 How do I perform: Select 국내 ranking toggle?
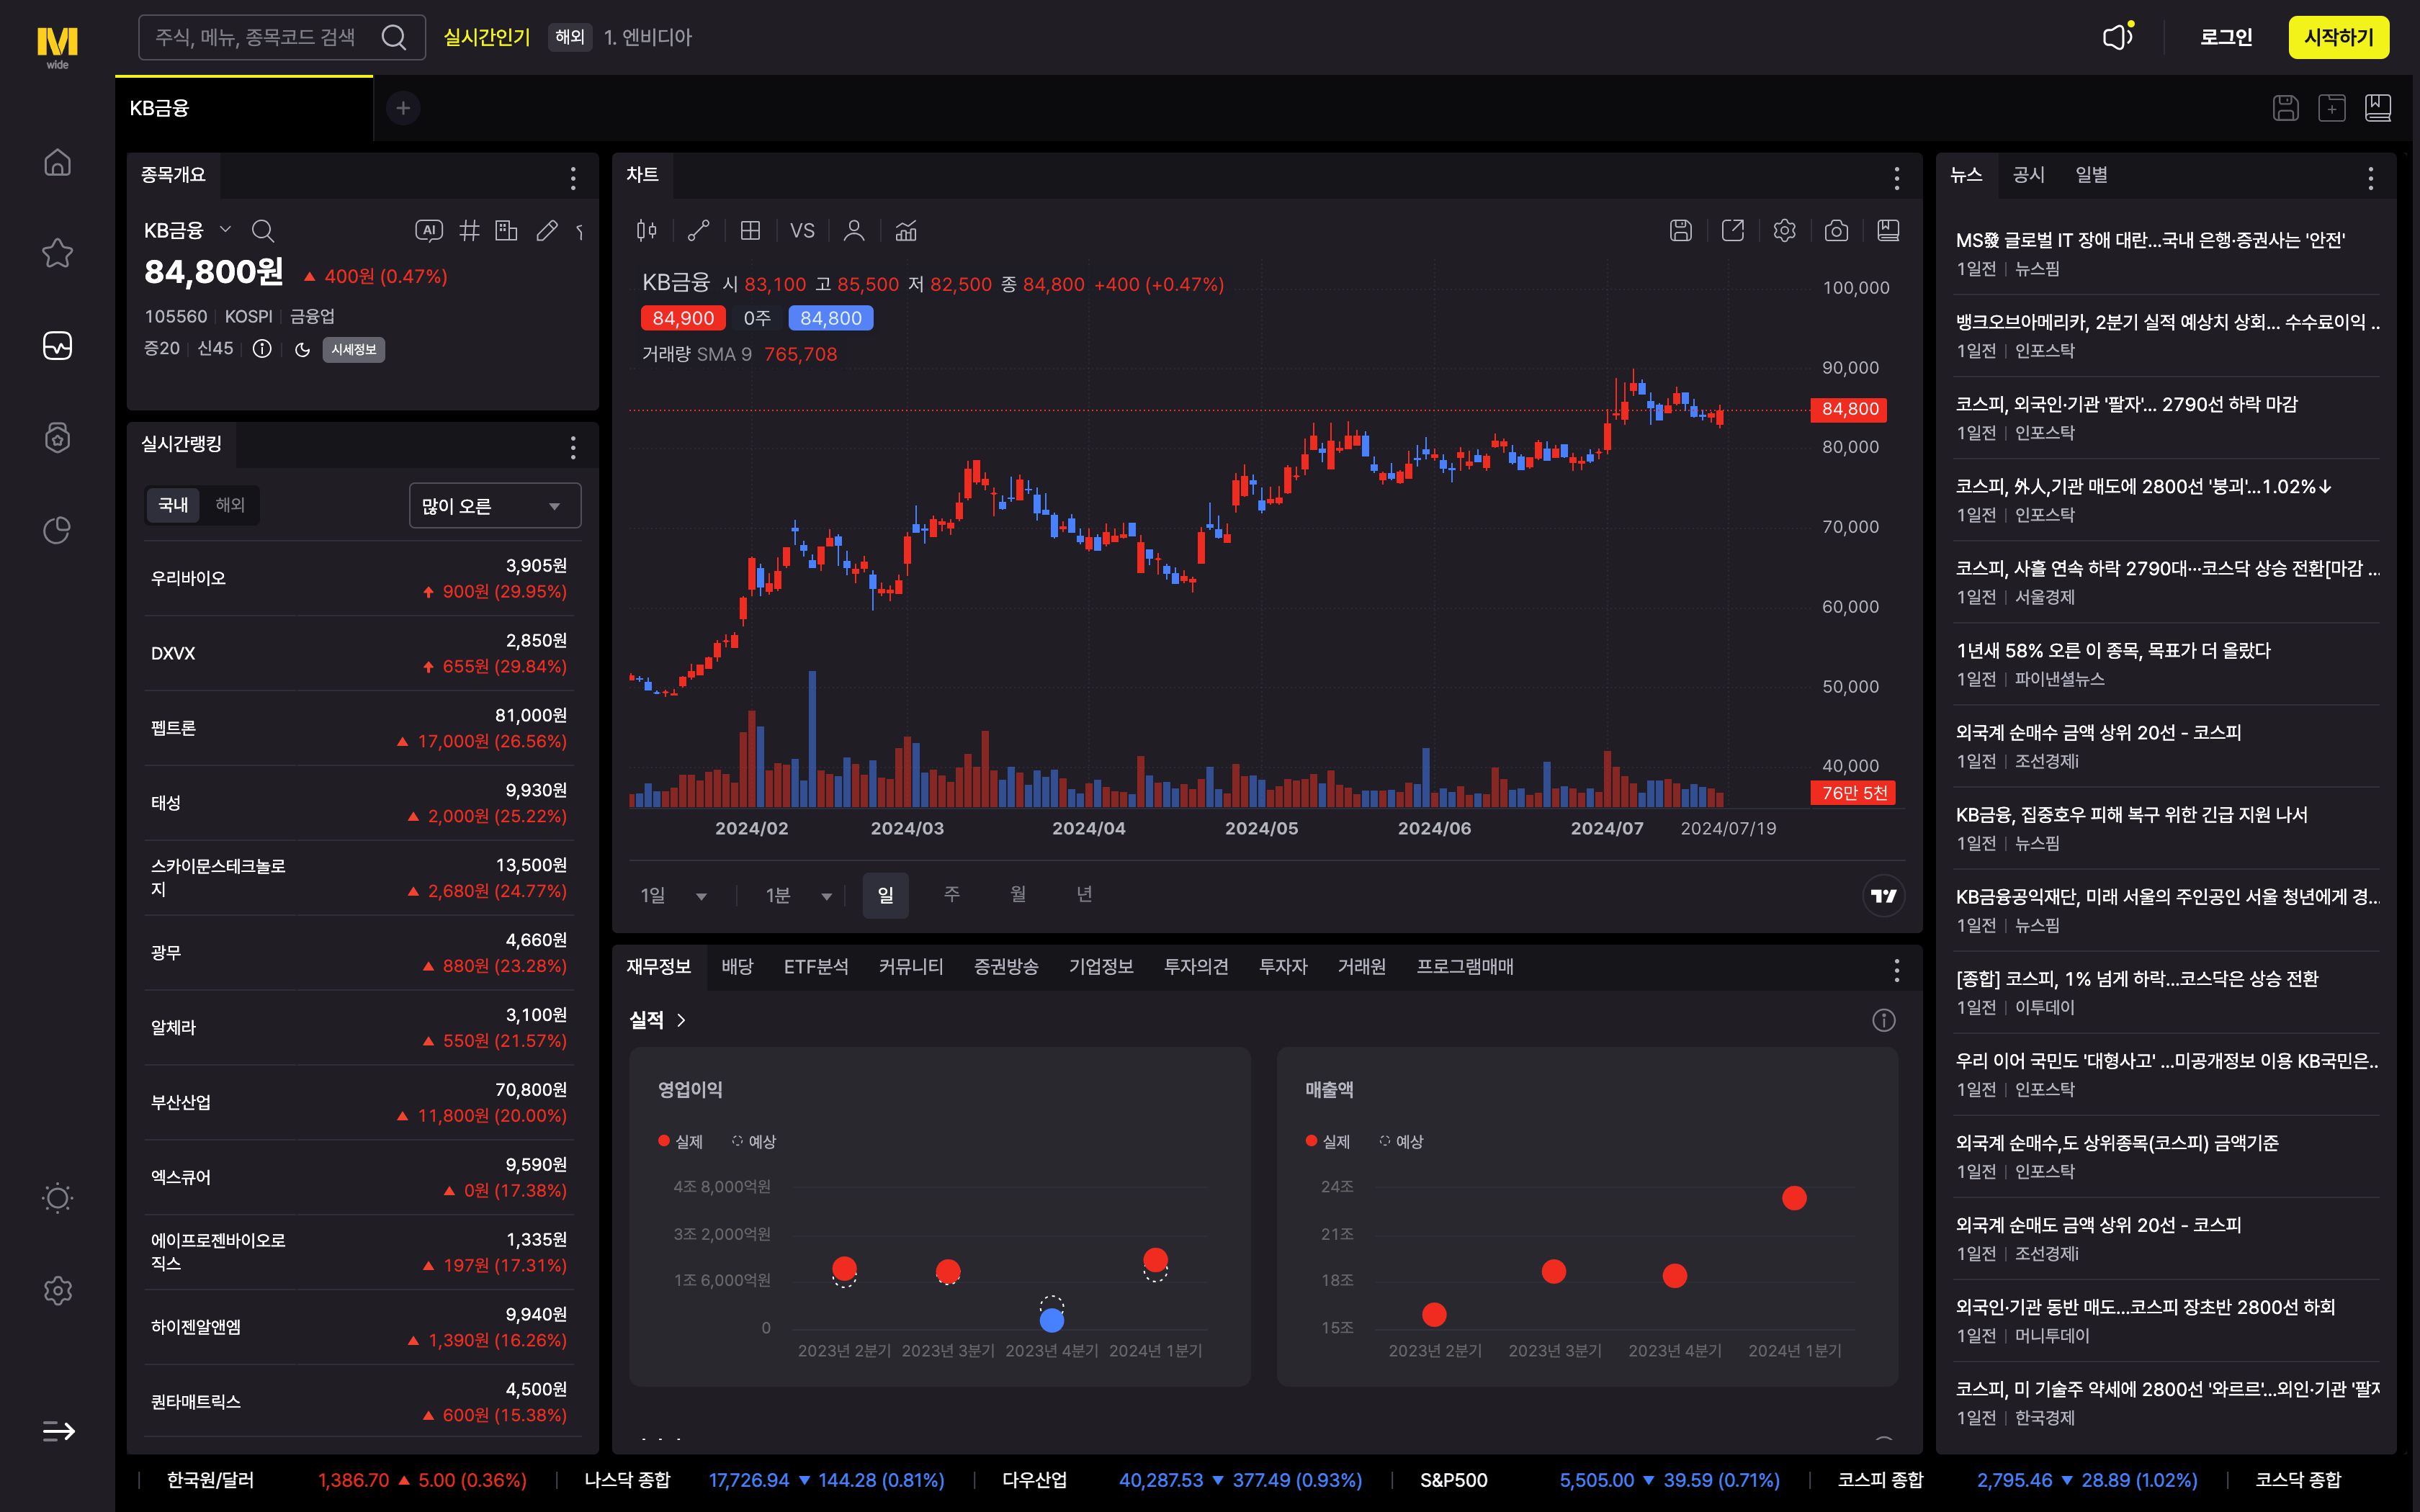tap(173, 505)
